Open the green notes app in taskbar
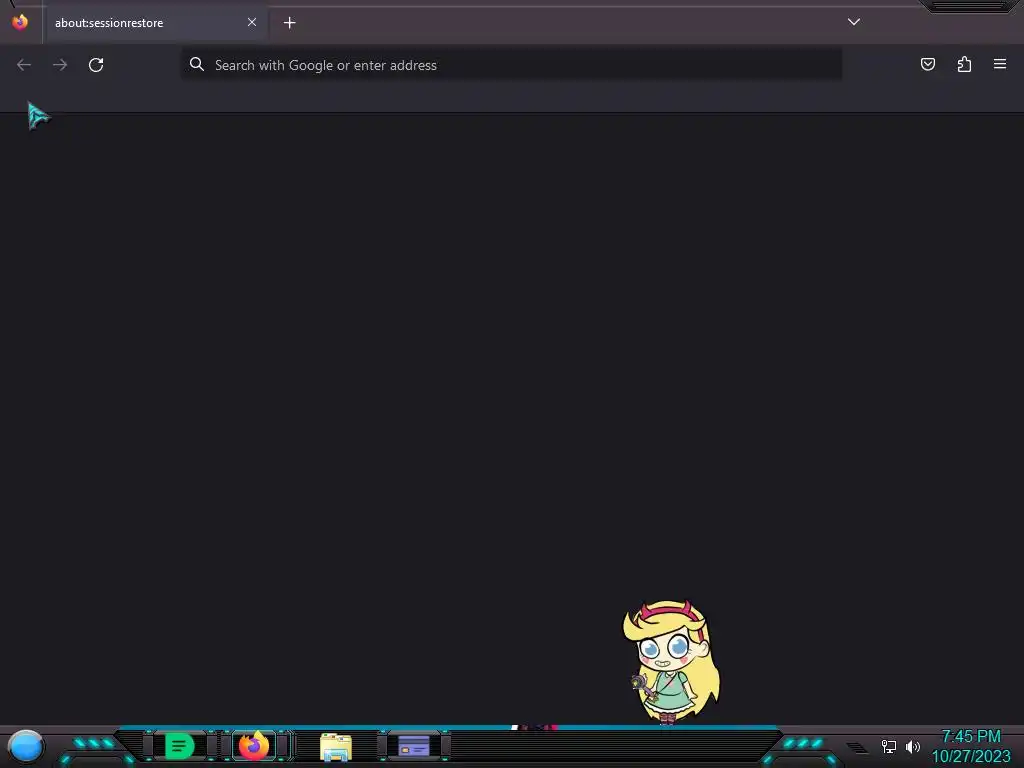 click(x=180, y=746)
